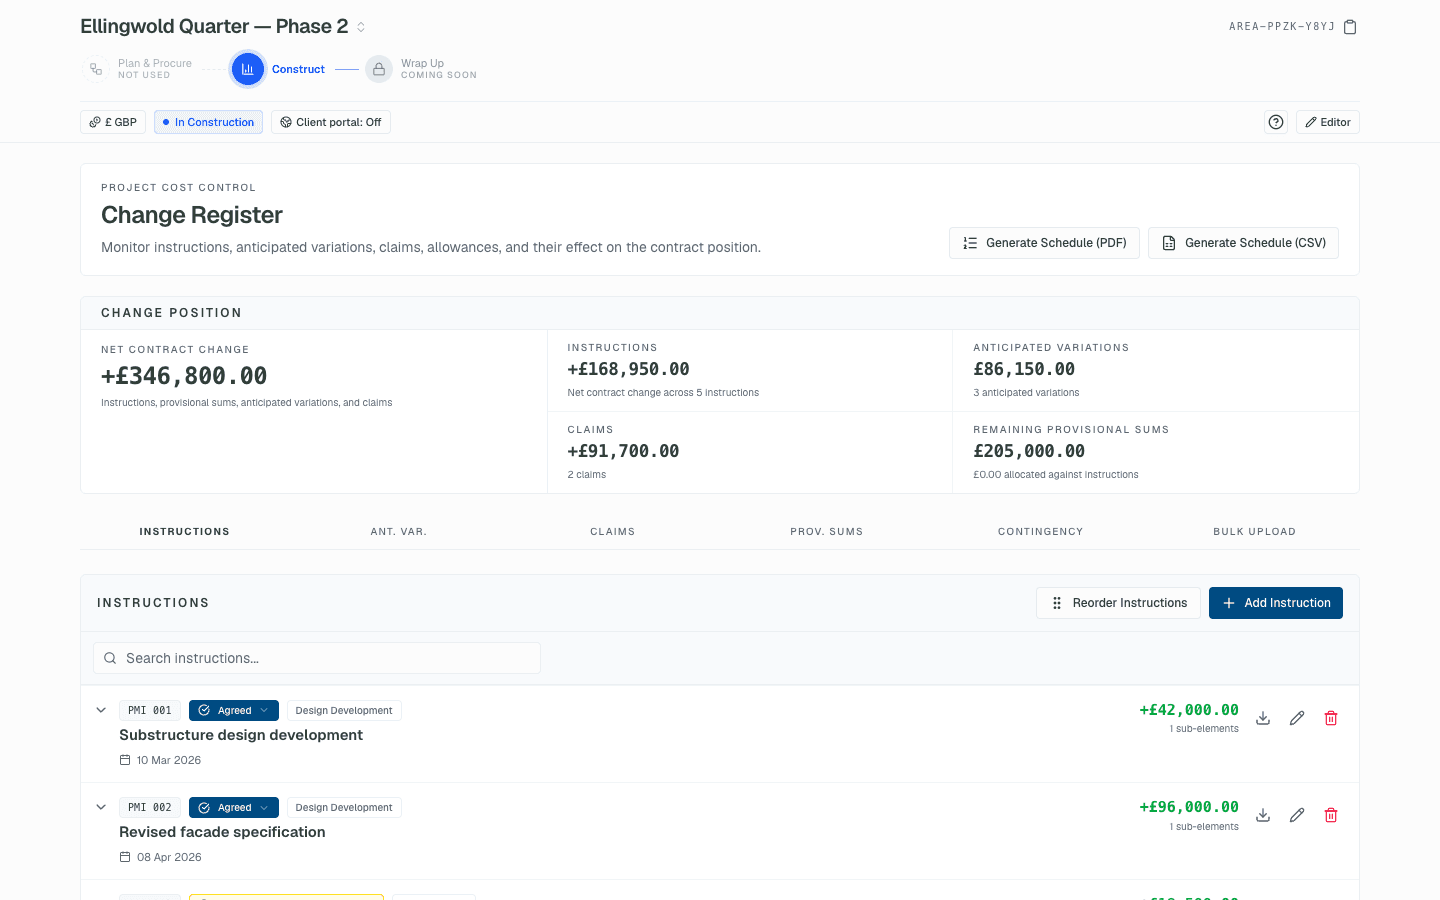Image resolution: width=1440 pixels, height=900 pixels.
Task: Focus the Search instructions field
Action: pyautogui.click(x=317, y=658)
